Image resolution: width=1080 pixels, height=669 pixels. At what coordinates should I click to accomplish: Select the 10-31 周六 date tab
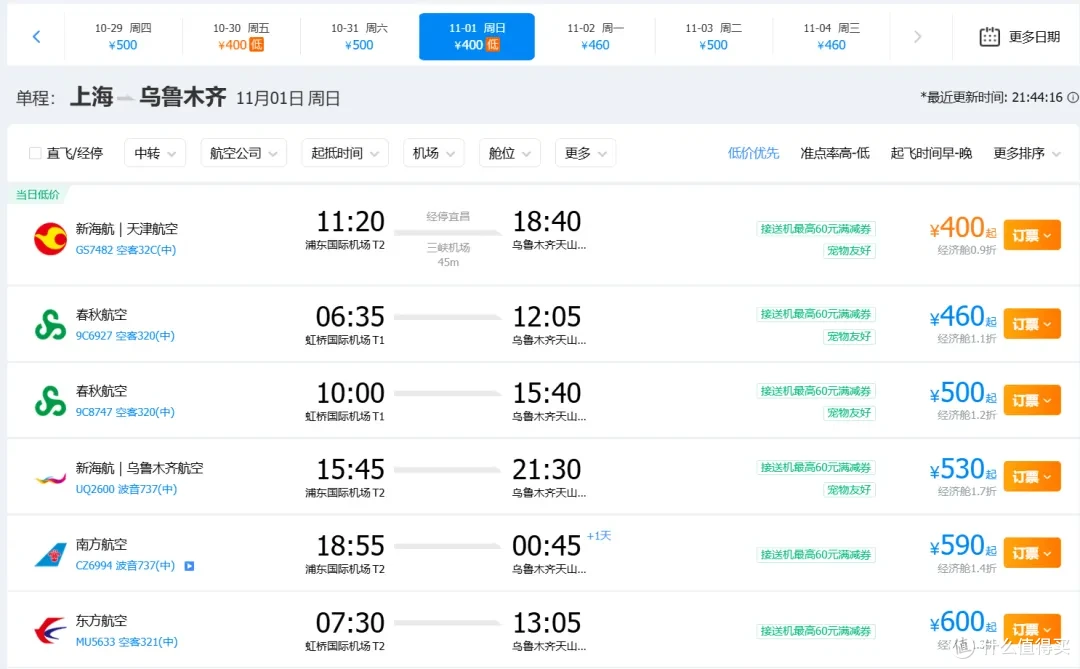(x=359, y=37)
